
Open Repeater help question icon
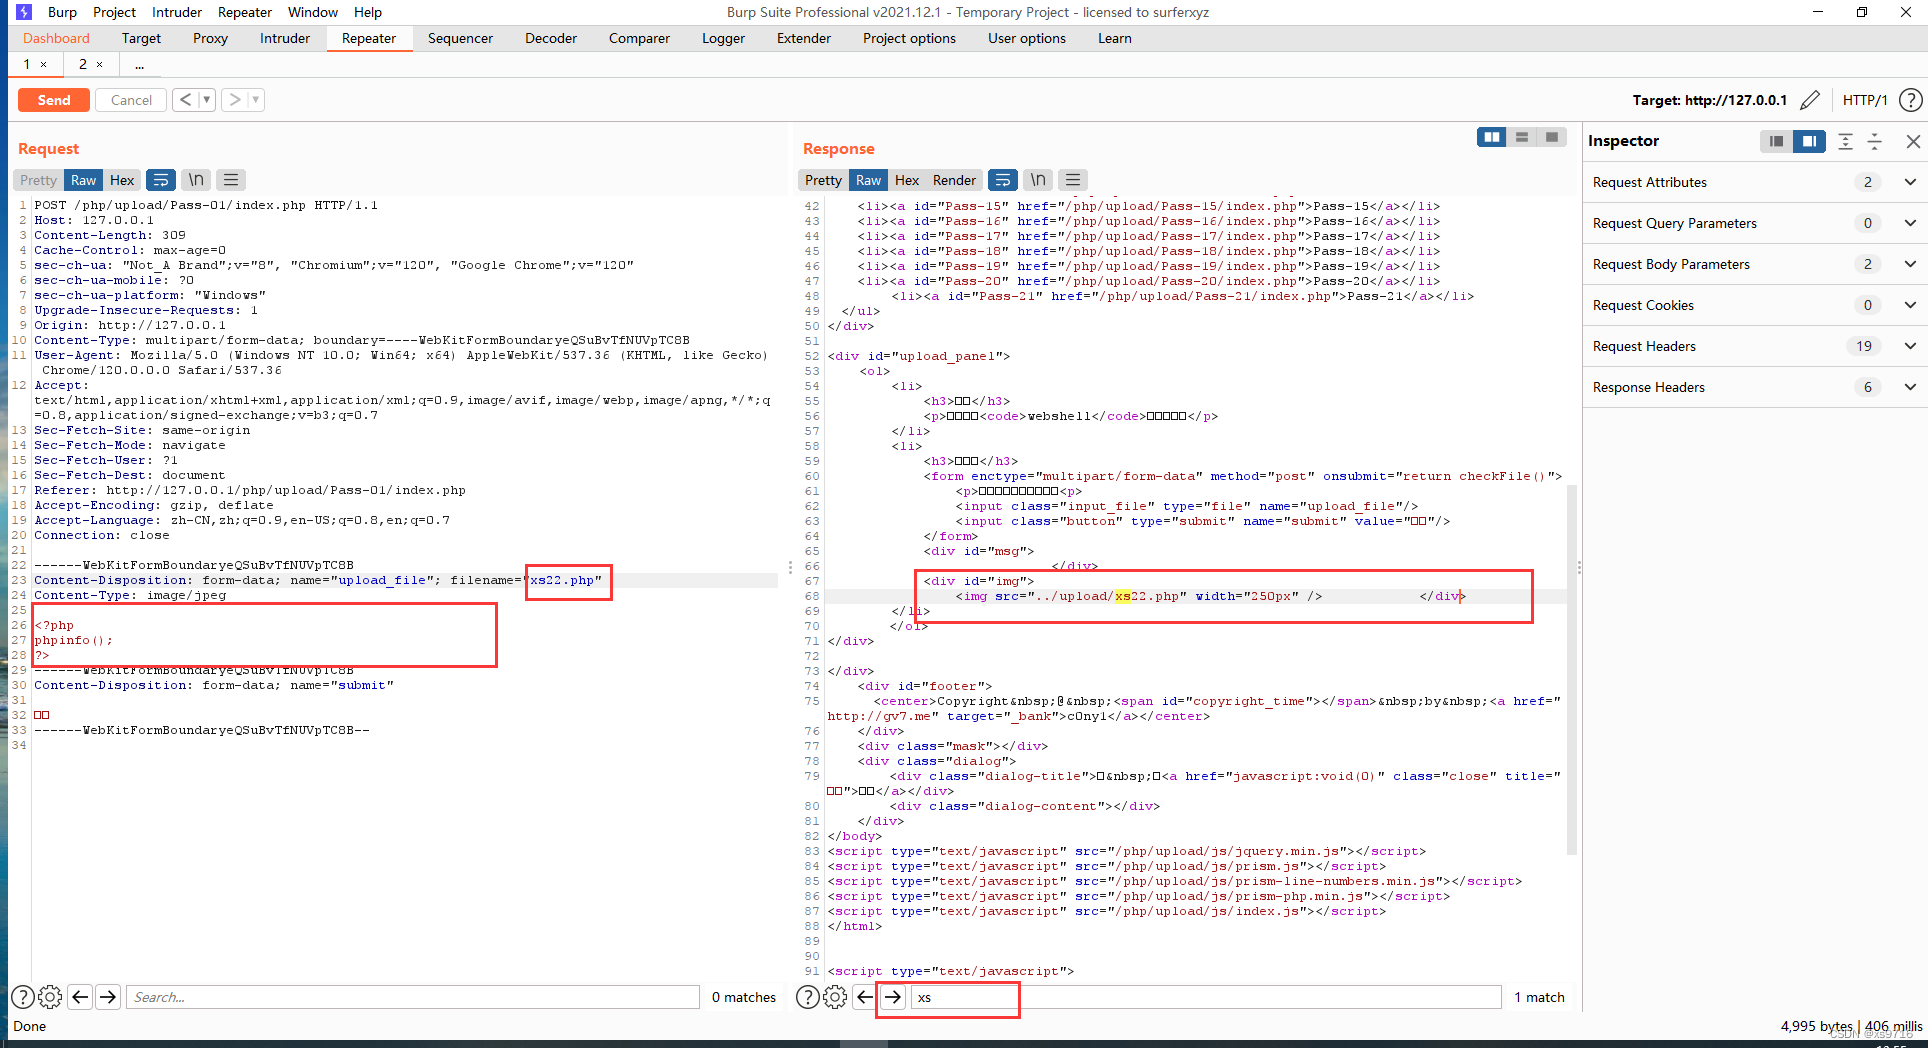[1910, 100]
